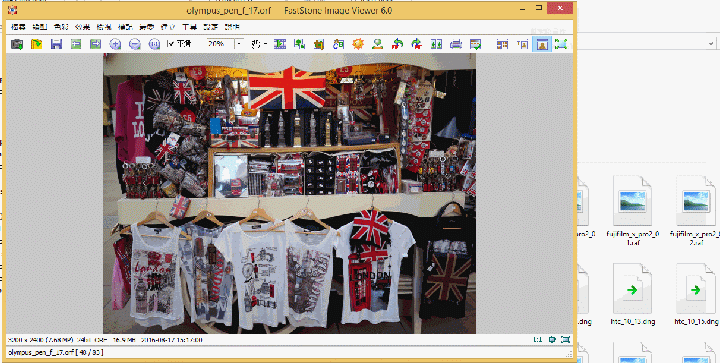Acquire image from scanner/camera toolbar icon

(17, 44)
